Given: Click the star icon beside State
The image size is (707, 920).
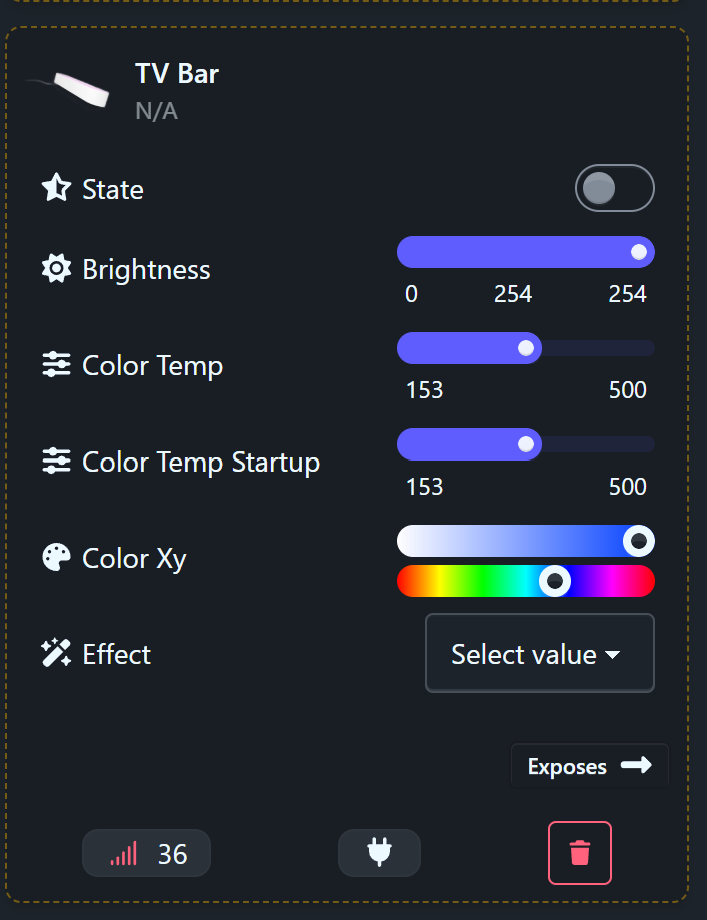Looking at the screenshot, I should 56,188.
